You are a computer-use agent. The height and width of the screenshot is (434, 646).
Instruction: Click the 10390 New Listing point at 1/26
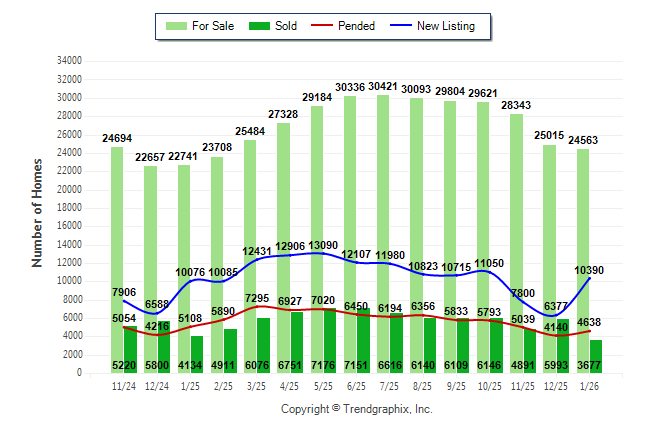point(590,277)
